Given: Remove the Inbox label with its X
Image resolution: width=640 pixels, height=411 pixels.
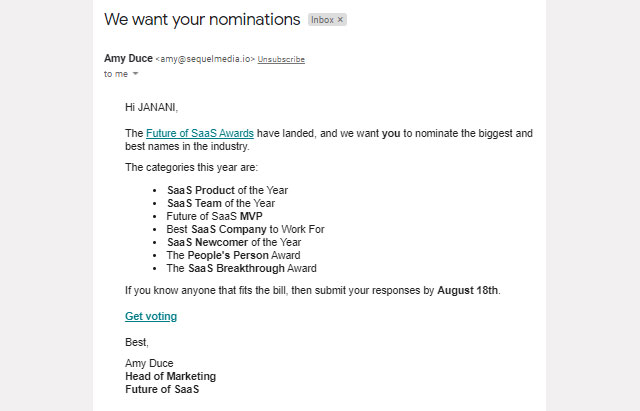Looking at the screenshot, I should [340, 20].
